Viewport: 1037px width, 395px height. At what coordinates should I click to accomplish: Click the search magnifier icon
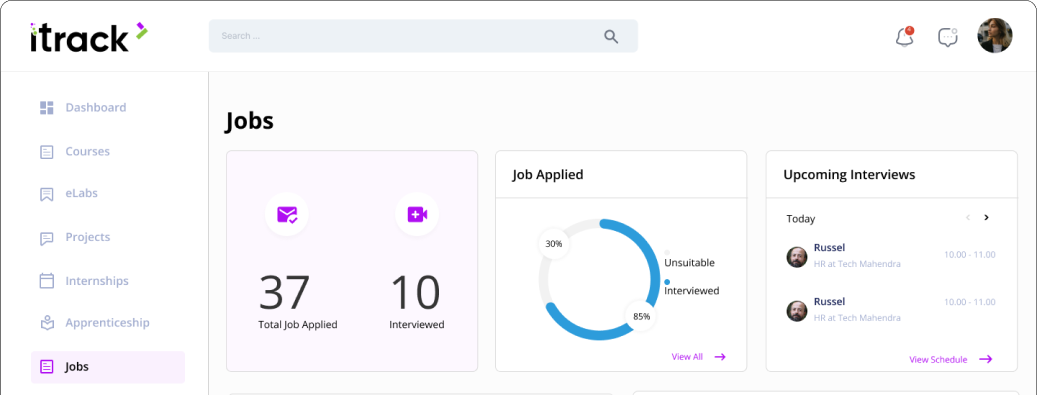tap(610, 36)
